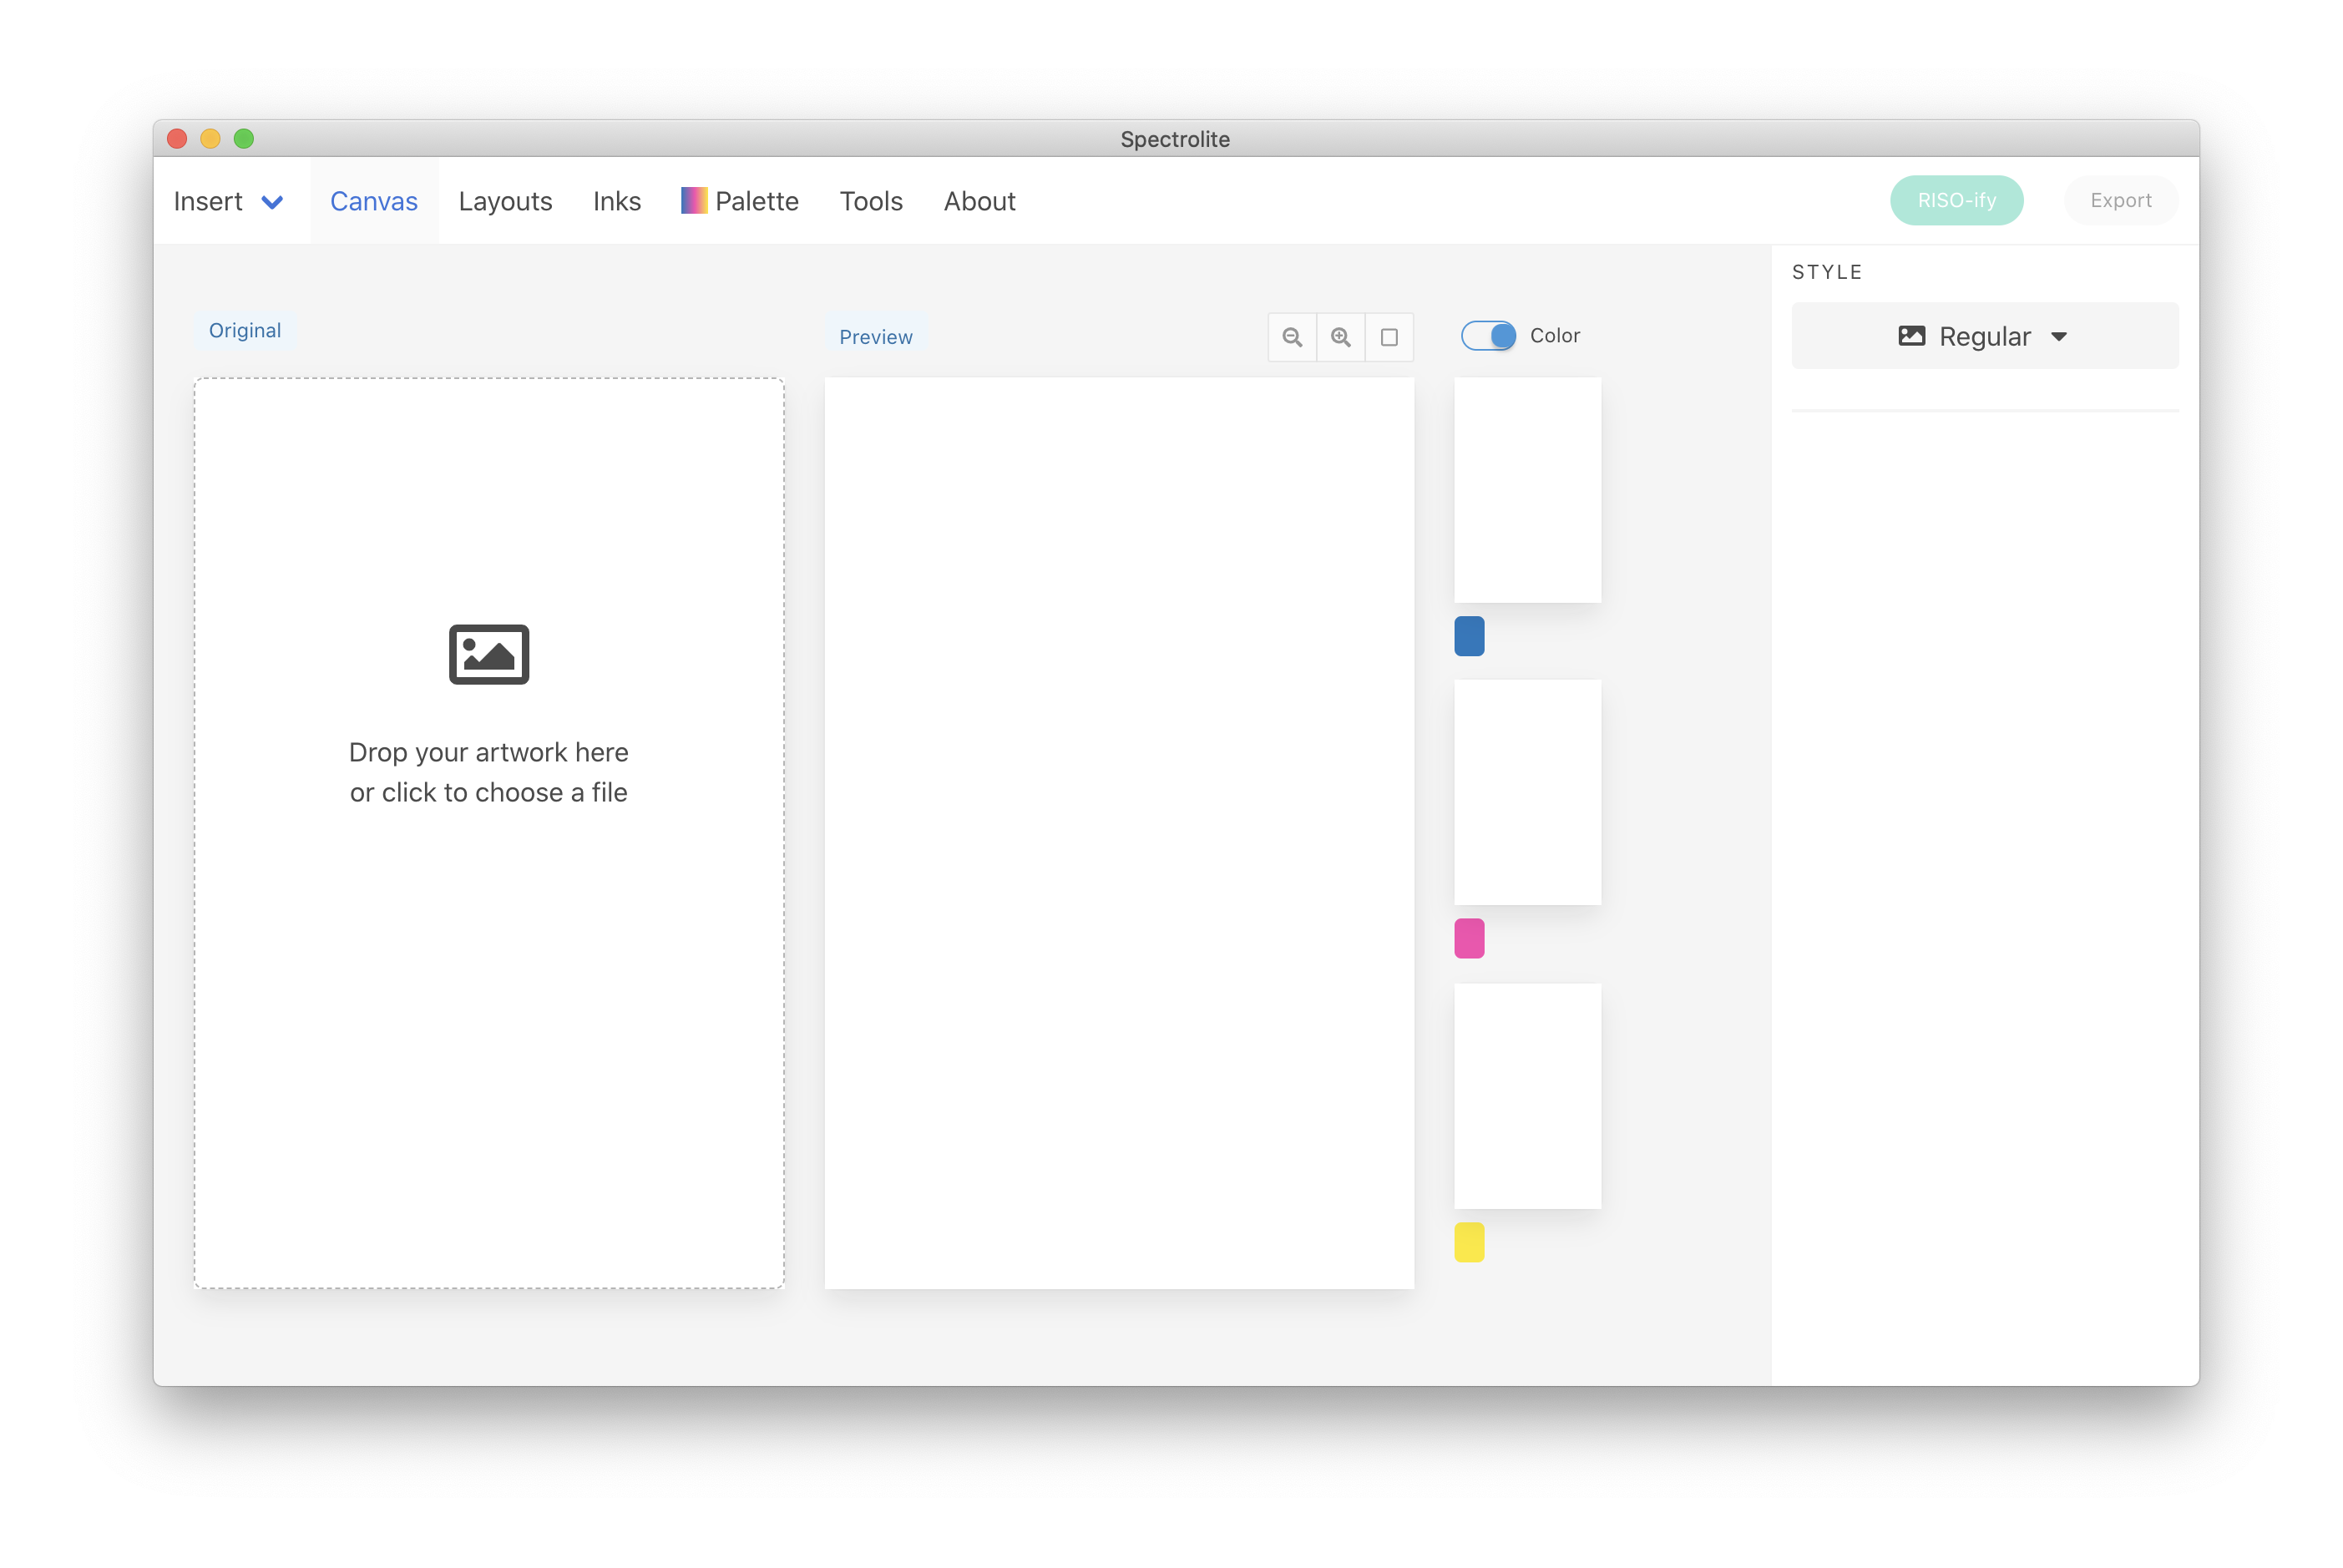Click the caret arrow next to Regular
The height and width of the screenshot is (1568, 2343).
[x=2058, y=337]
